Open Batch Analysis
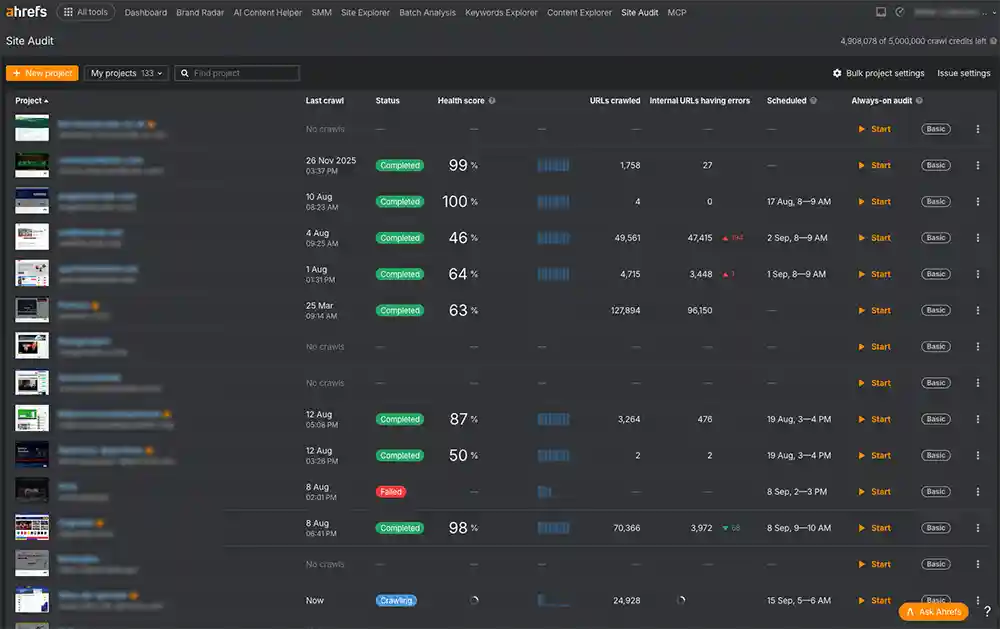This screenshot has height=629, width=1000. 427,13
